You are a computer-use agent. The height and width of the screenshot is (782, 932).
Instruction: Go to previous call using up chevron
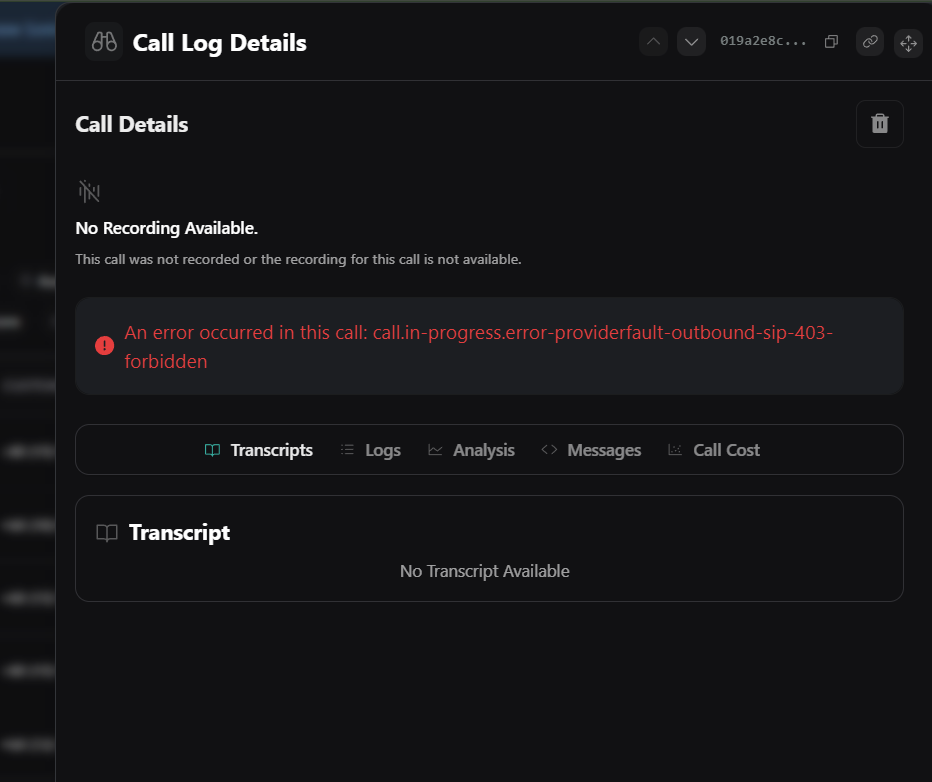point(653,42)
